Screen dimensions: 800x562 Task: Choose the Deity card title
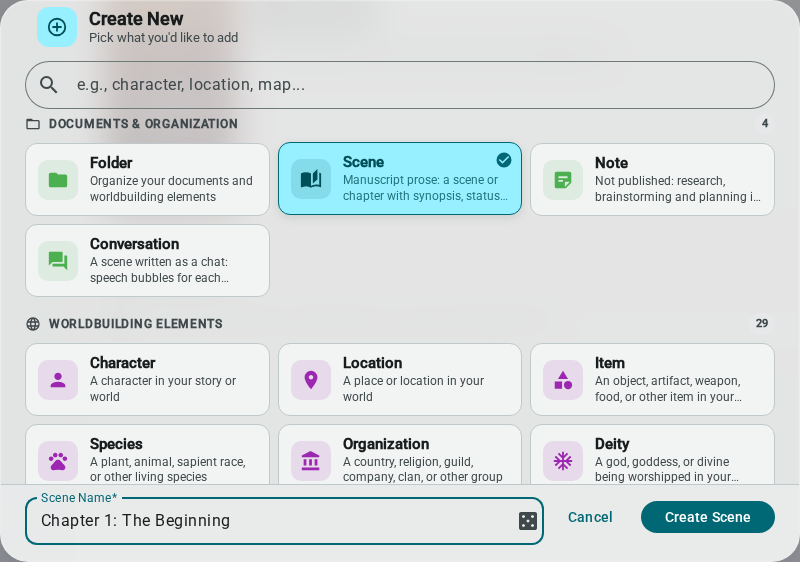(x=612, y=444)
